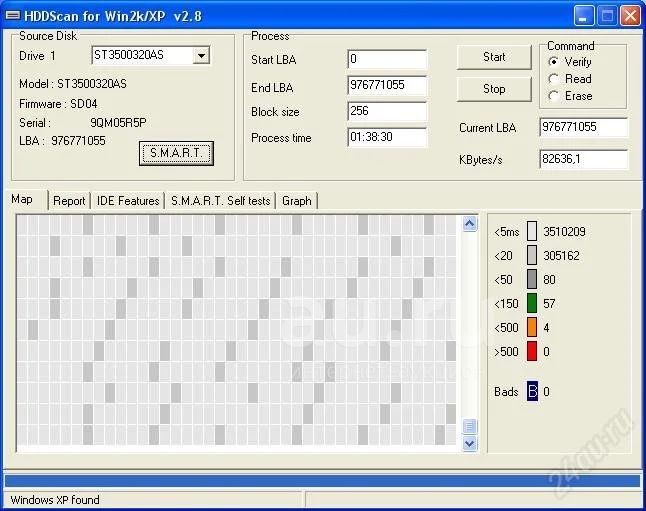Image resolution: width=646 pixels, height=511 pixels.
Task: Open the S.M.A.R.T. Self tests tab
Action: point(220,201)
